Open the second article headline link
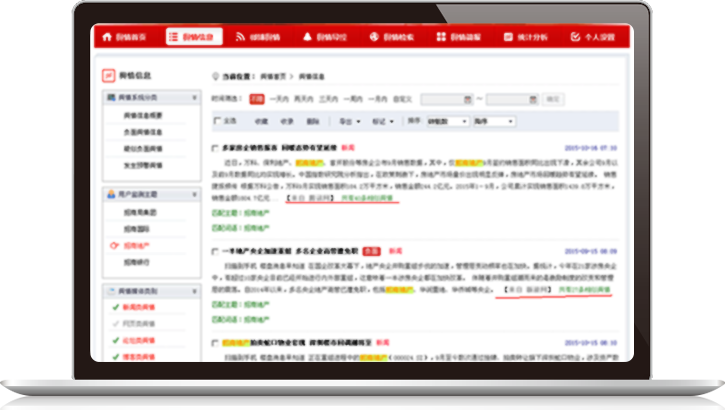725x410 pixels. tap(290, 251)
